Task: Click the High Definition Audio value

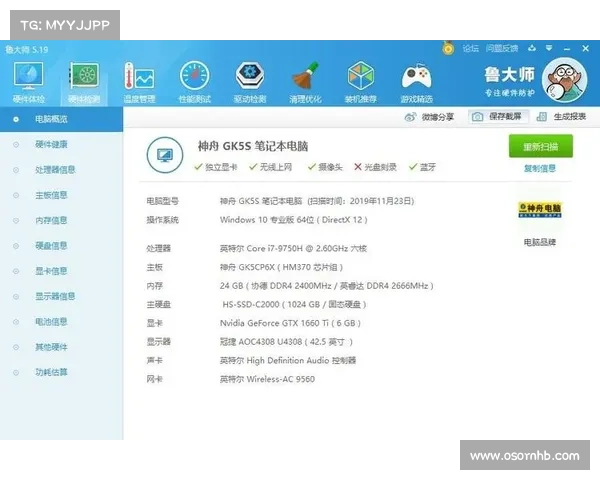Action: pyautogui.click(x=288, y=361)
